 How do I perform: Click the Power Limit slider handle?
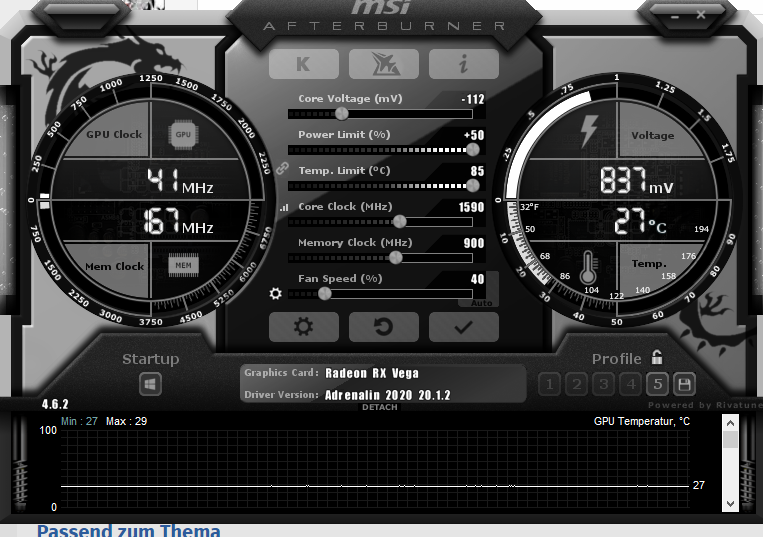click(472, 150)
